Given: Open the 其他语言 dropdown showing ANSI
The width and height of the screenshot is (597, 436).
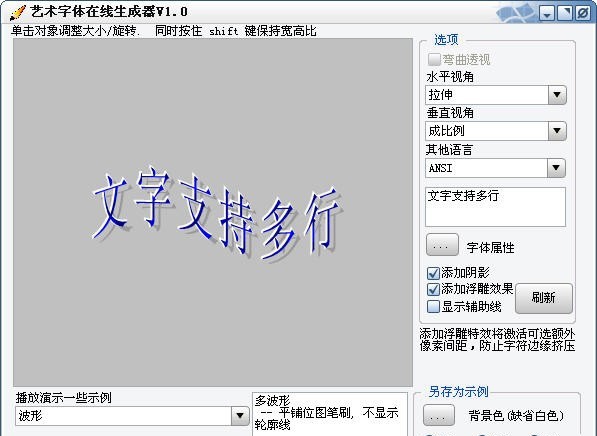Looking at the screenshot, I should tap(495, 168).
